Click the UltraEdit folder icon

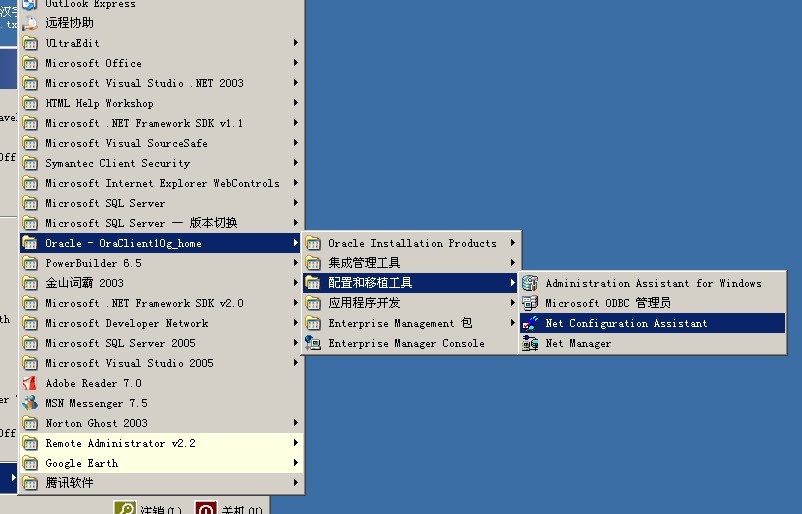[30, 43]
